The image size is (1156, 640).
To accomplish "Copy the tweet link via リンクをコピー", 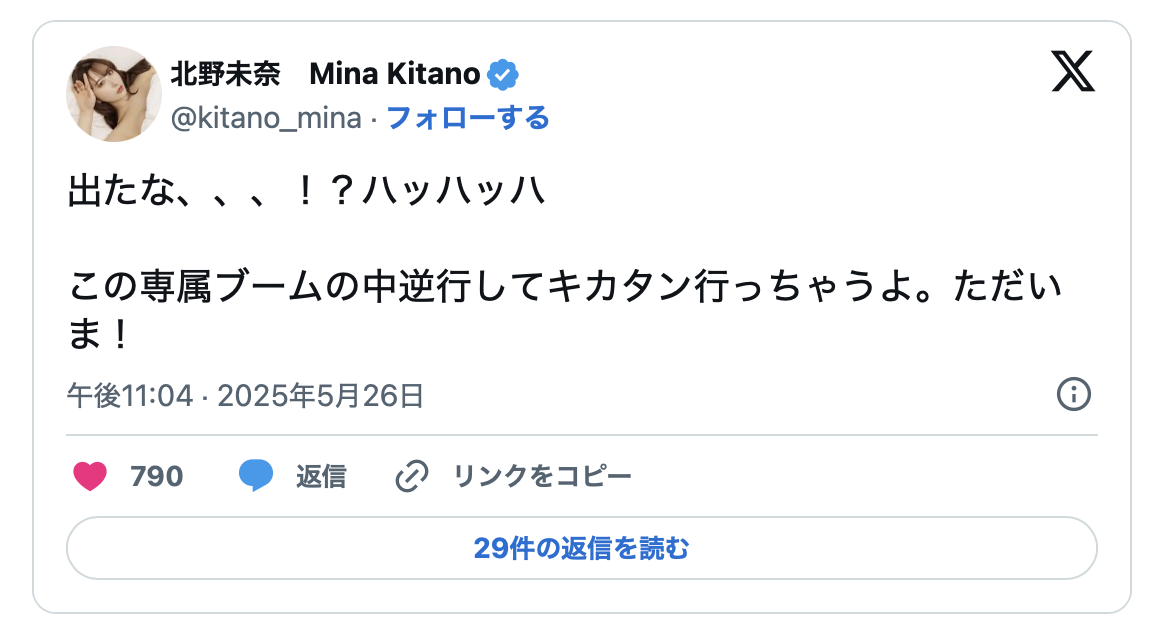I will tap(542, 476).
